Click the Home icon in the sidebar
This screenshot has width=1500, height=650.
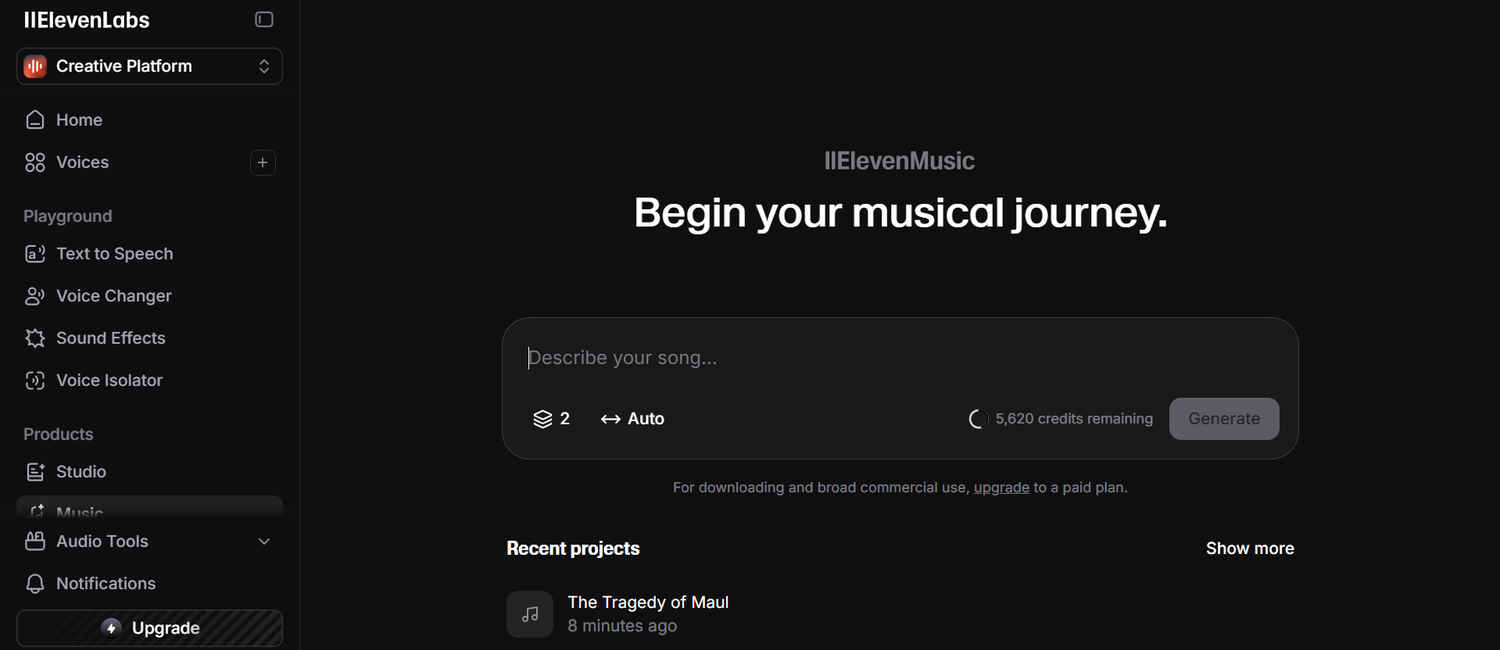tap(35, 120)
